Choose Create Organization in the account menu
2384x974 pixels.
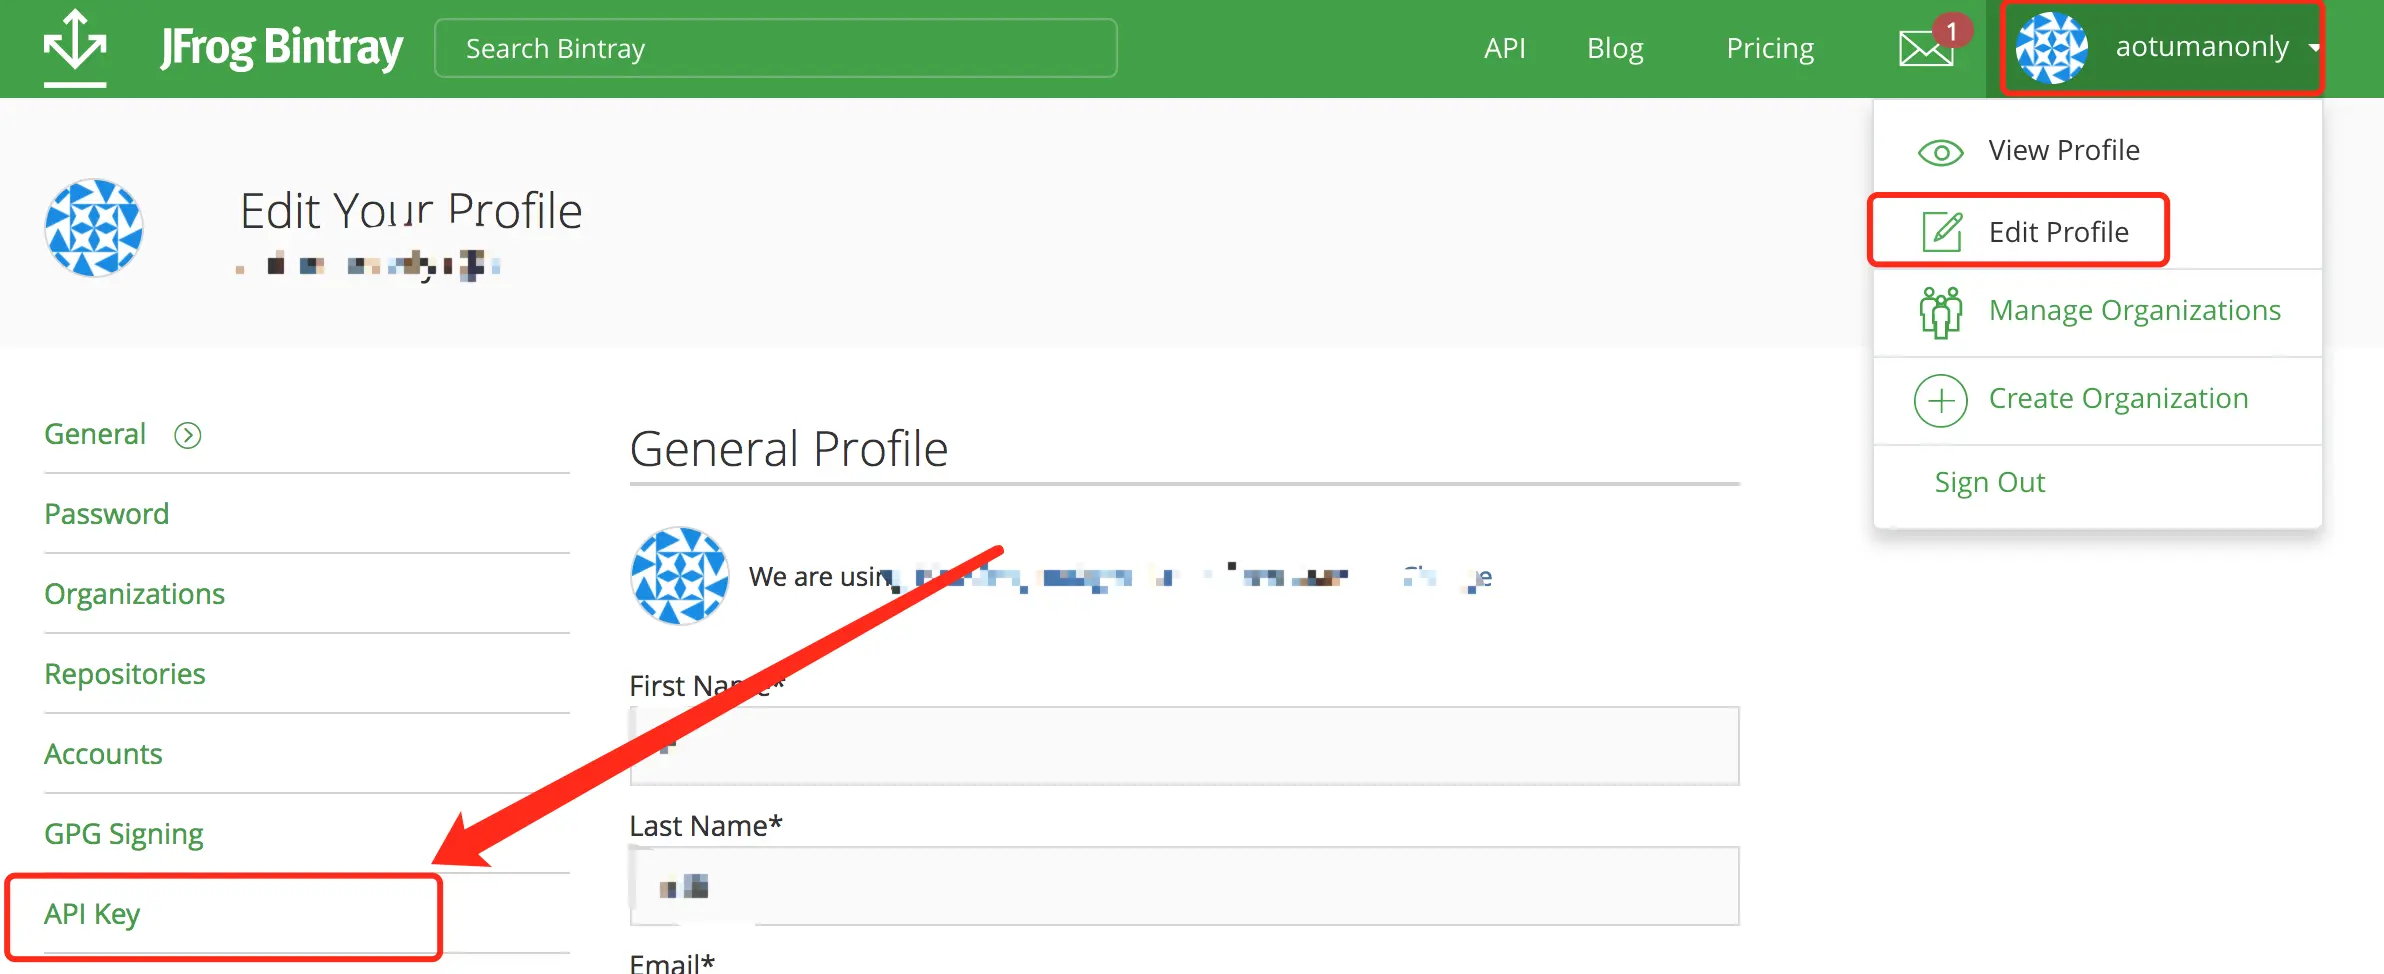pos(2118,399)
